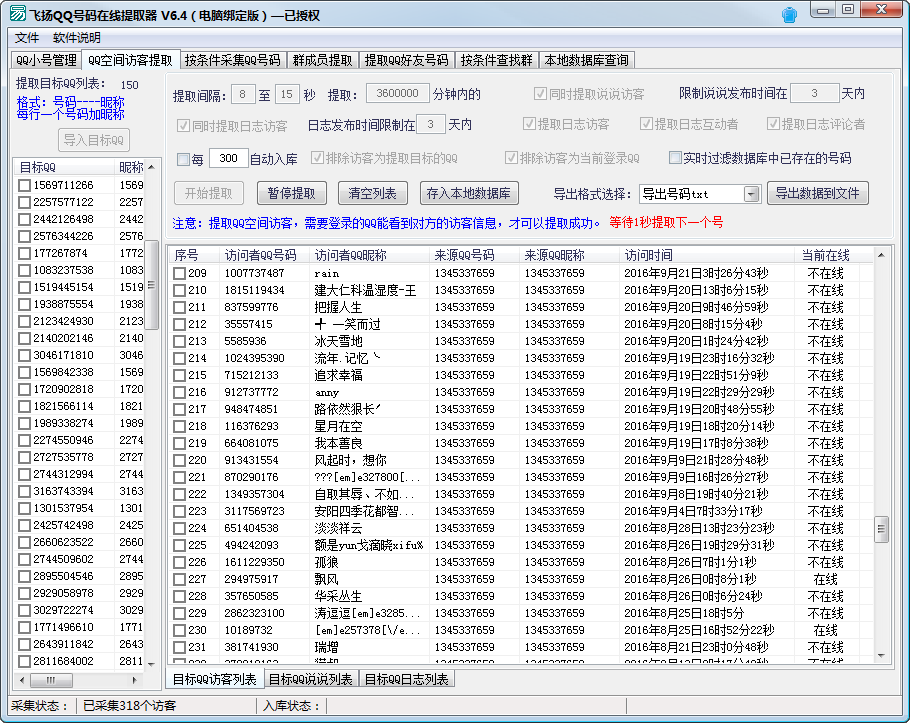Click status text 已采集318个访客

click(x=129, y=706)
